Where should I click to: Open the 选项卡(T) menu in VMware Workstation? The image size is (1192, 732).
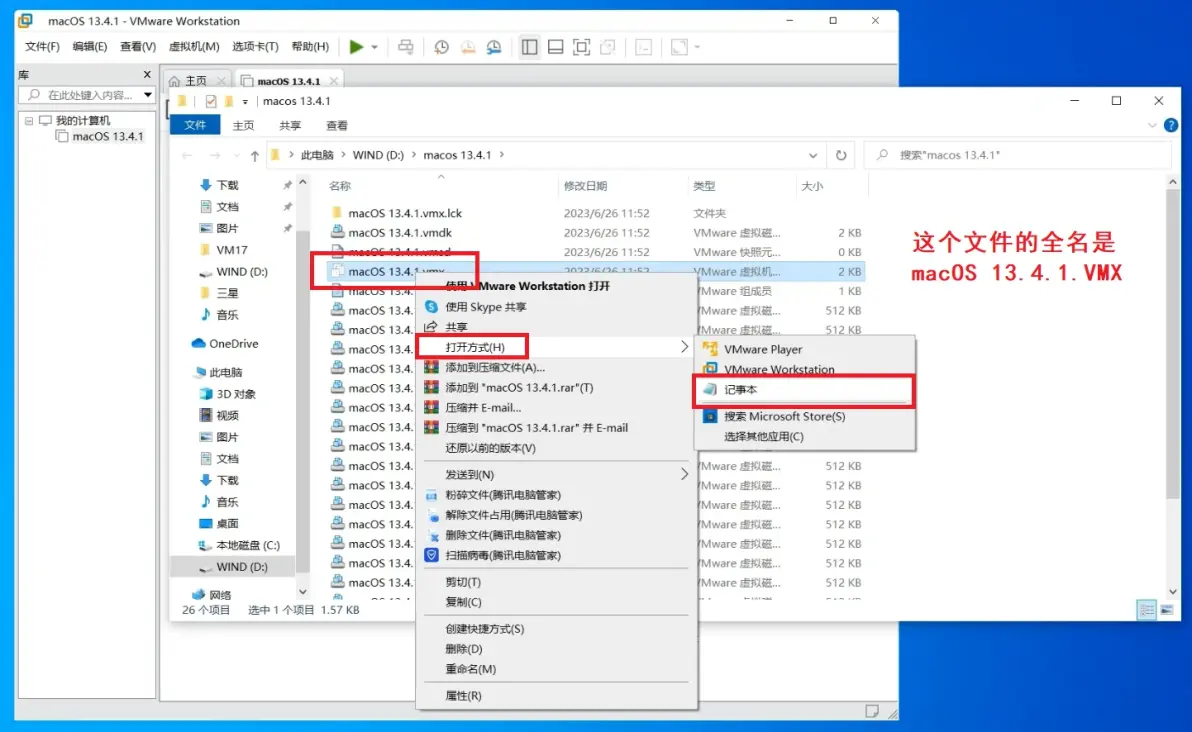(x=255, y=46)
